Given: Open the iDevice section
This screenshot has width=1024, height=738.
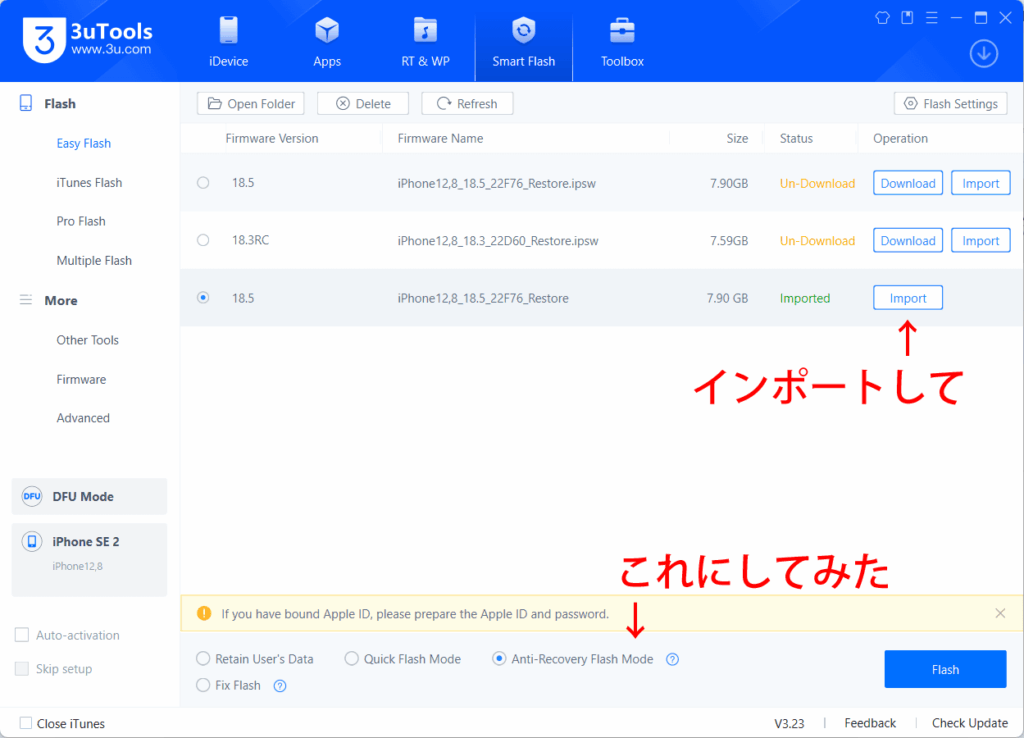Looking at the screenshot, I should [x=228, y=41].
